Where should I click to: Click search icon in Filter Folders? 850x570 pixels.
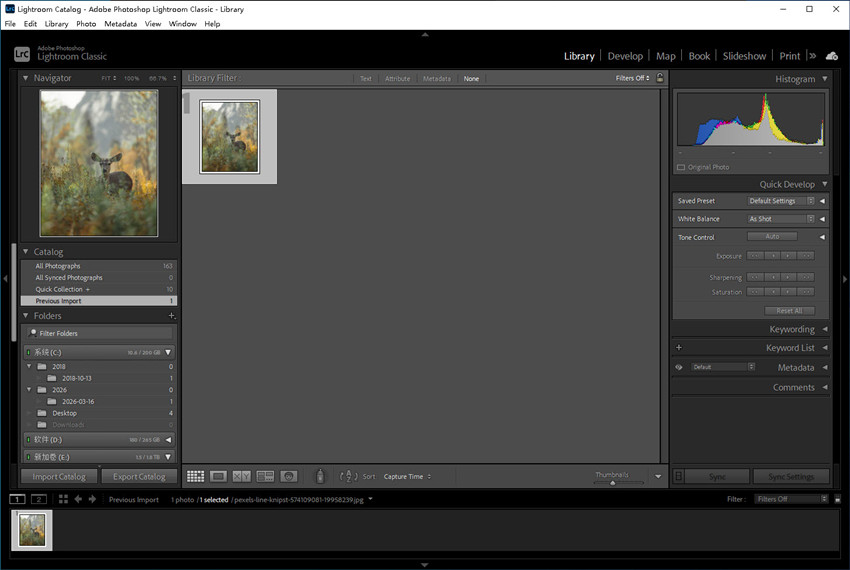click(x=33, y=332)
